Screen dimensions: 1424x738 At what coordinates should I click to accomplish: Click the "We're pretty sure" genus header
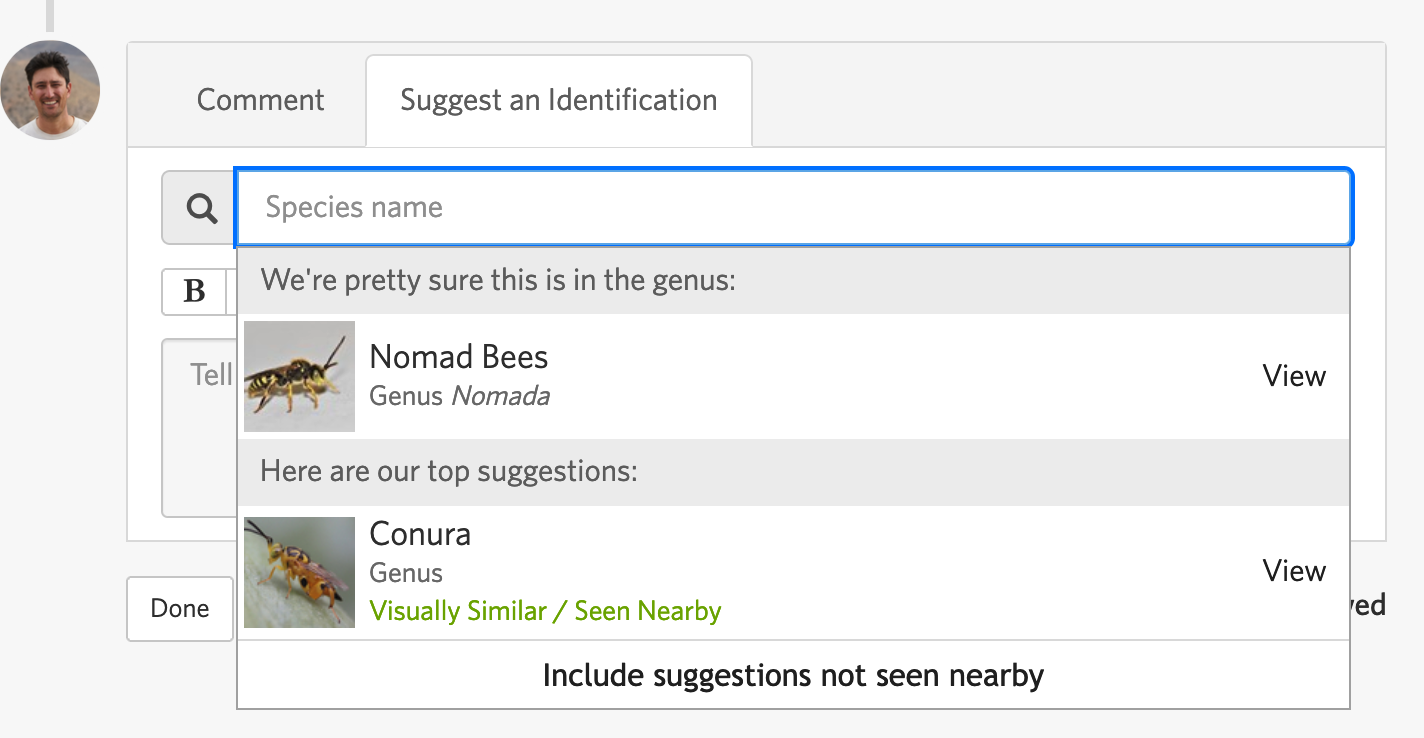[498, 280]
